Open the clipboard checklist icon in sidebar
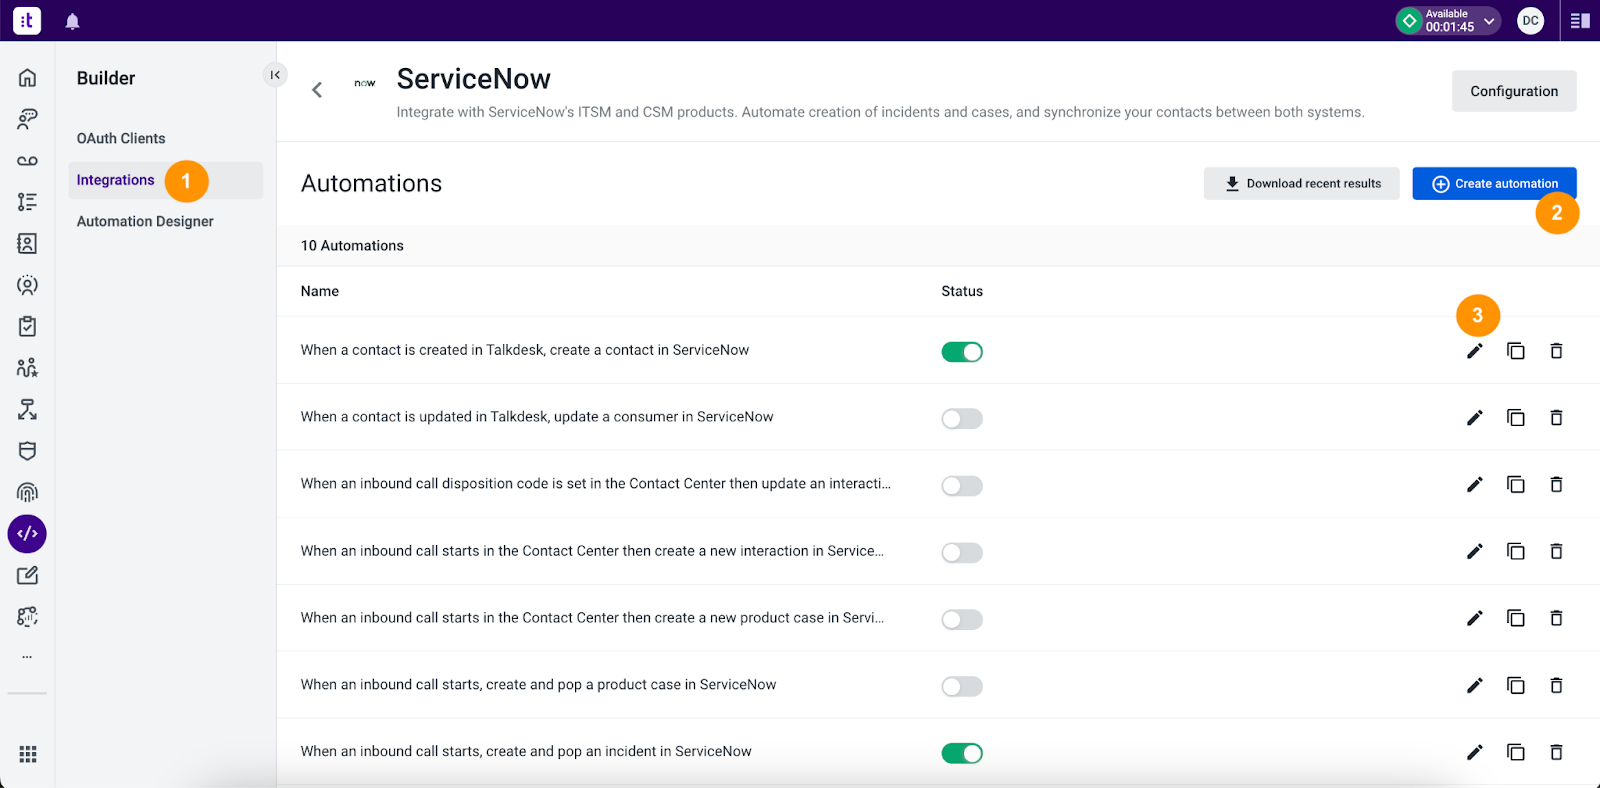 coord(27,326)
